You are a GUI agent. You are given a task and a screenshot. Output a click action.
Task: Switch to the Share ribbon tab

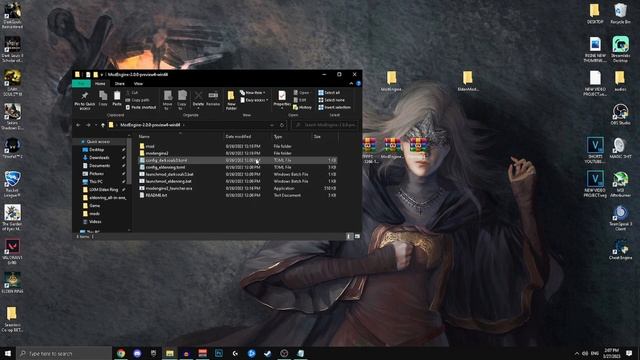click(120, 84)
